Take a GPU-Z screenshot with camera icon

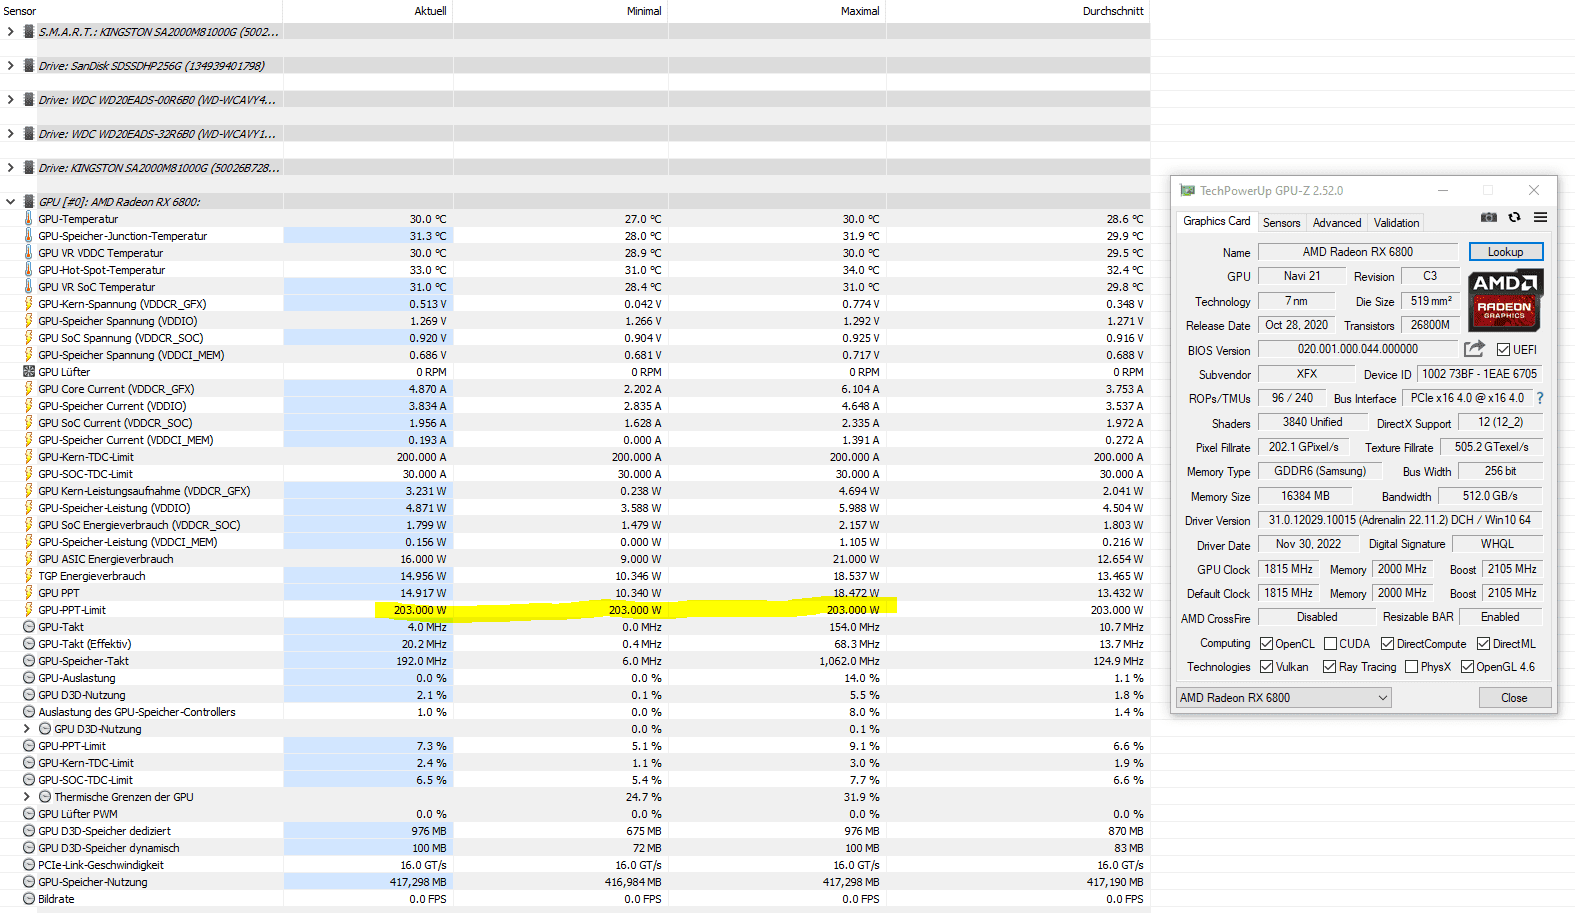point(1489,217)
